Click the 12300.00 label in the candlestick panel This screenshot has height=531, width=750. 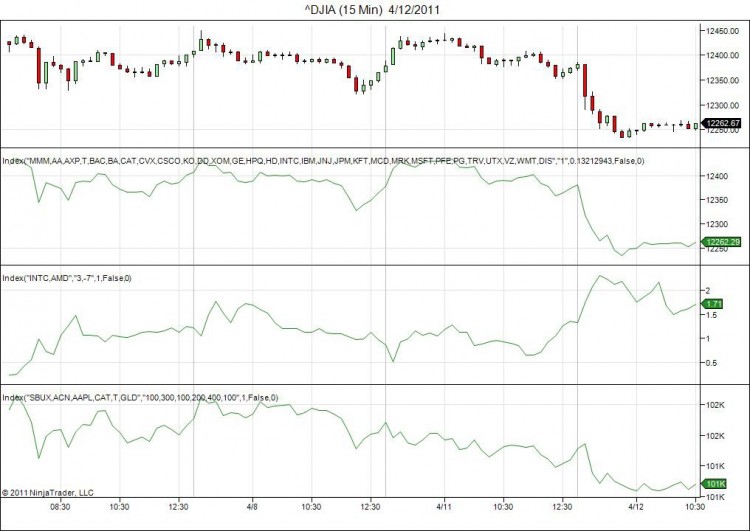(722, 105)
